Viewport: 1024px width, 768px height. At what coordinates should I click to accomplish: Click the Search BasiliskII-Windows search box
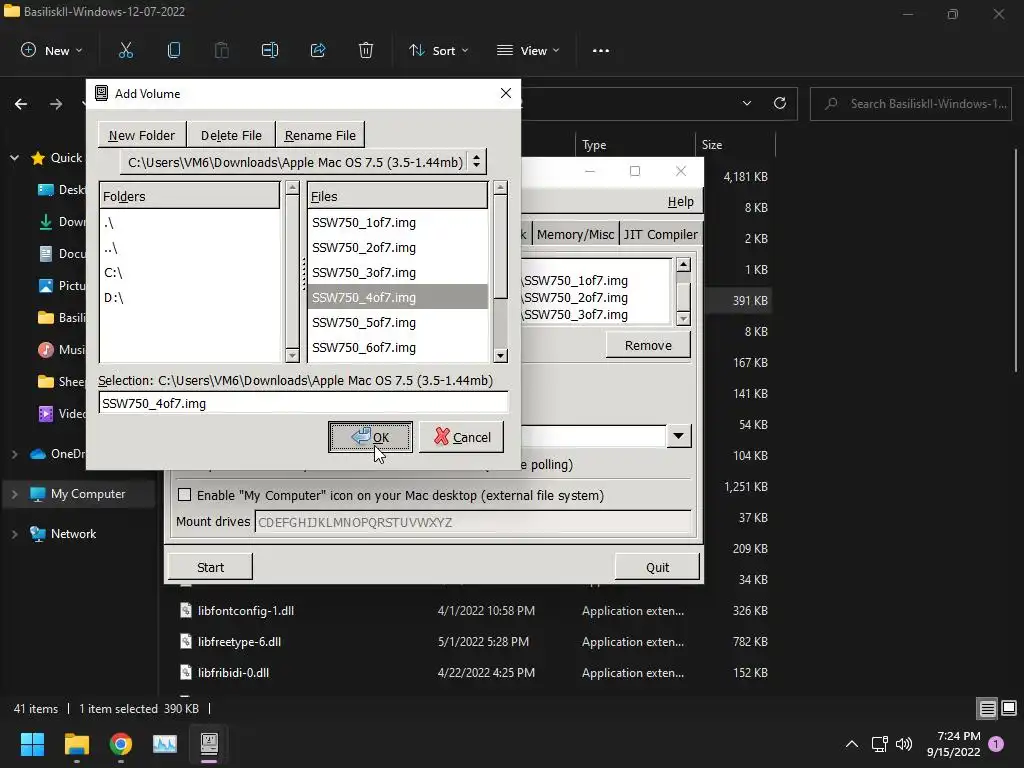(x=911, y=103)
